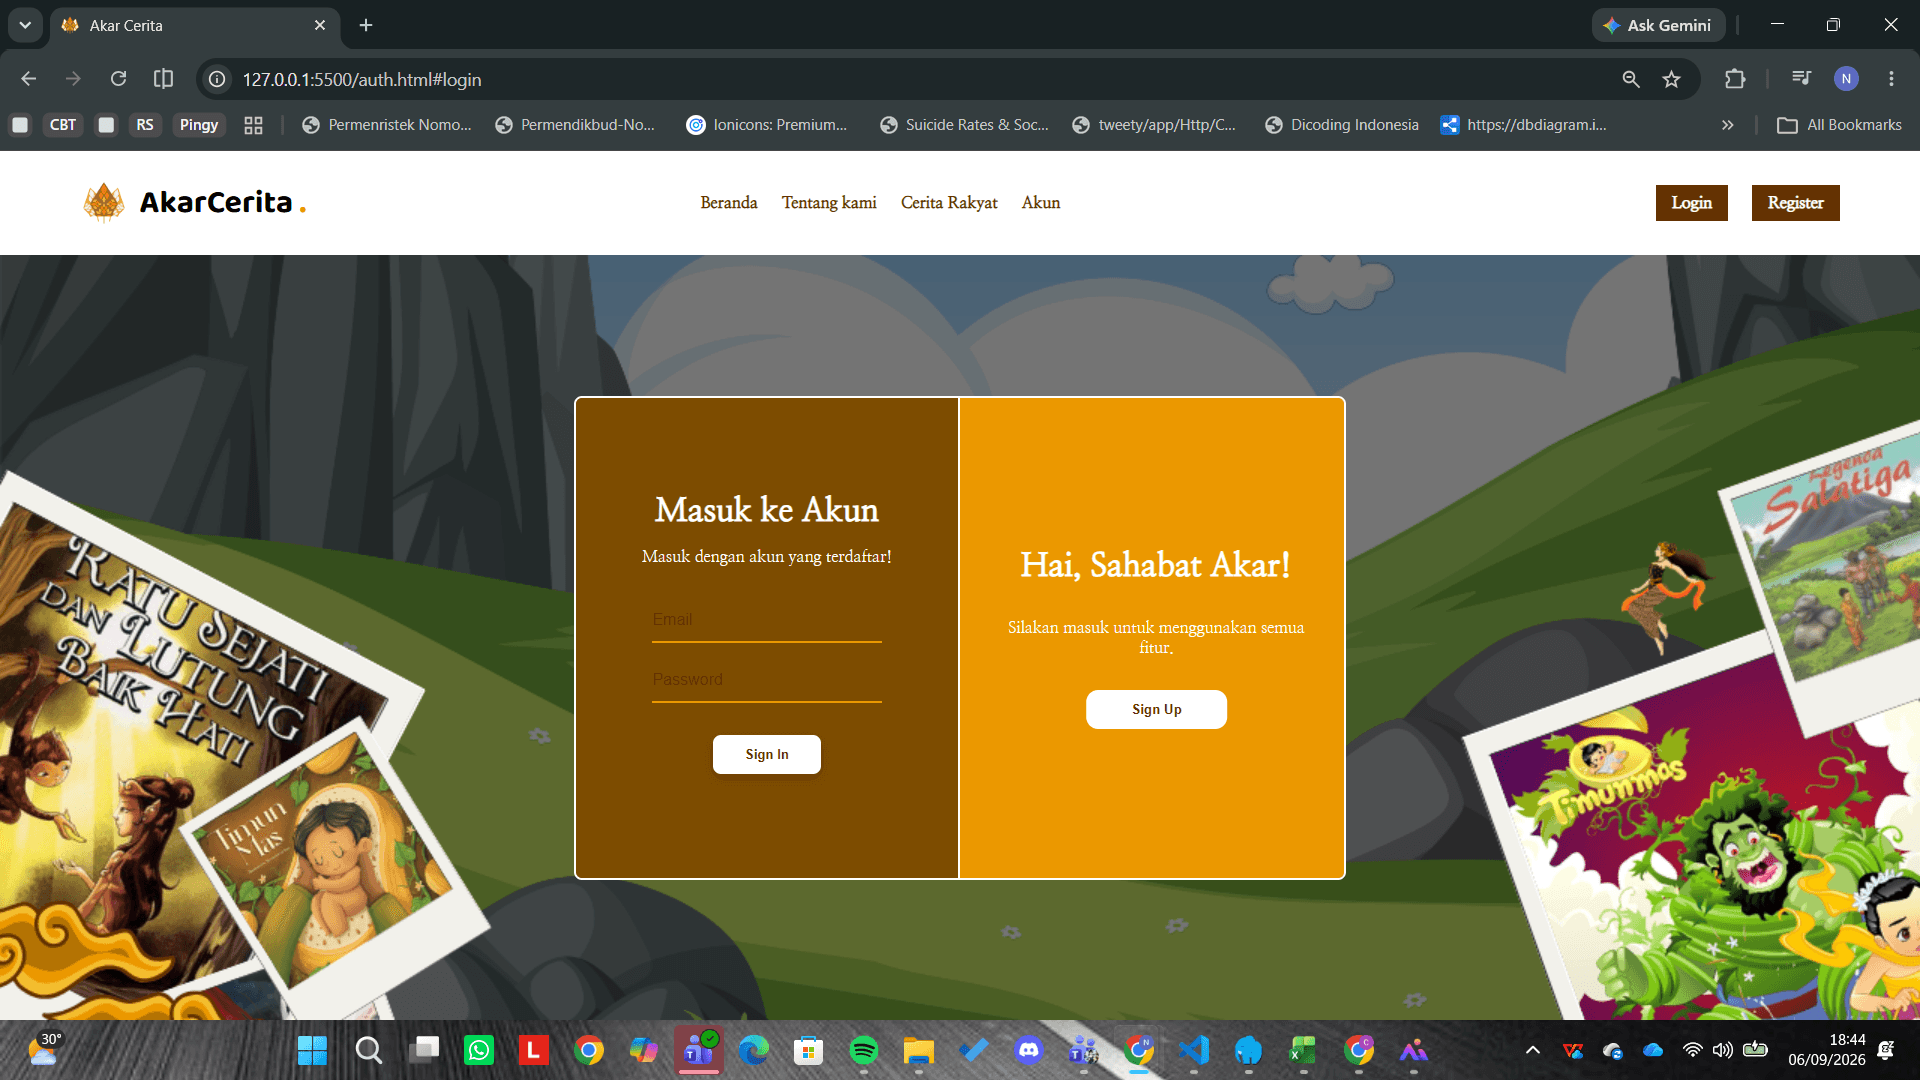Viewport: 1920px width, 1080px height.
Task: Open a new browser tab
Action: (x=366, y=25)
